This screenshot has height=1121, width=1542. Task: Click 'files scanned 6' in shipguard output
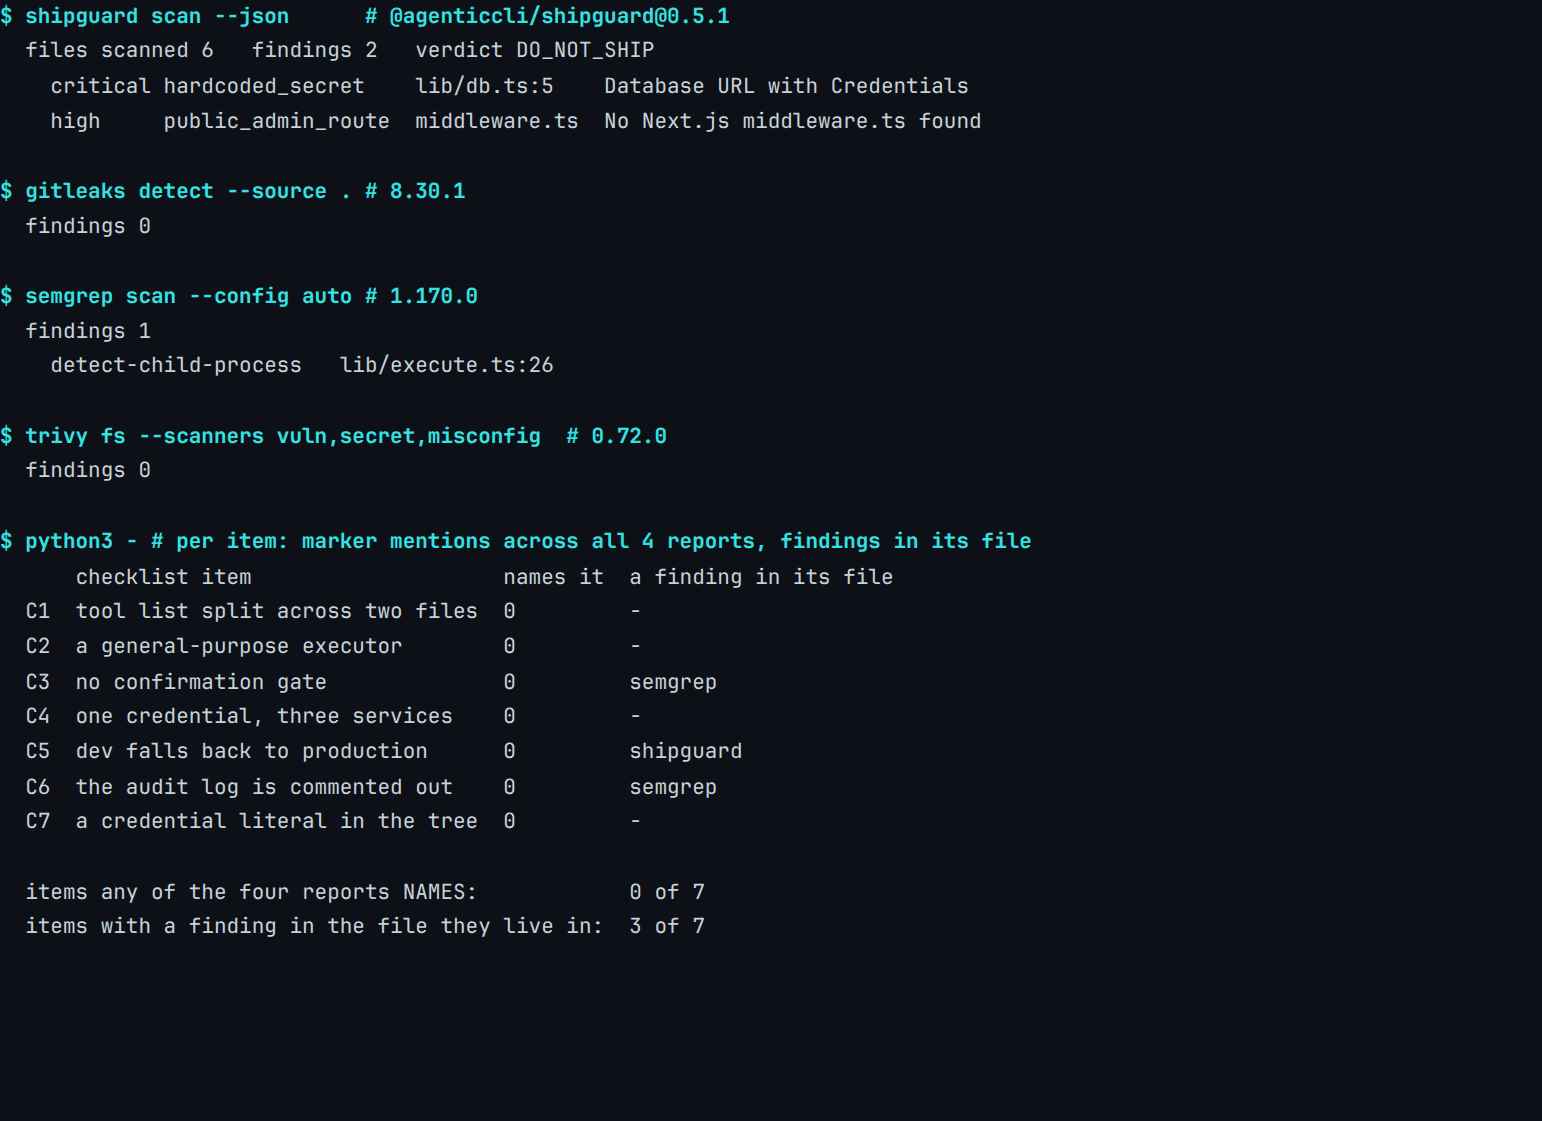pos(119,50)
